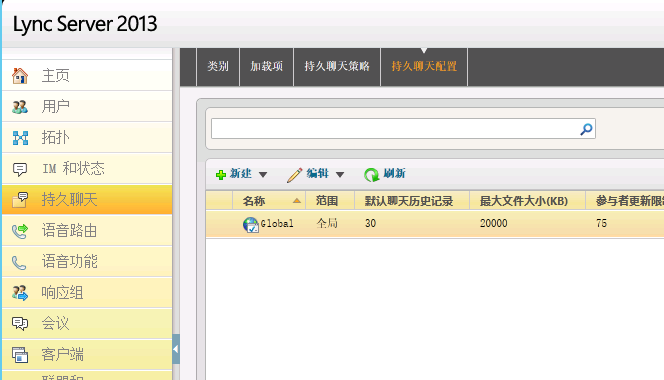Click the value 75 cell
The width and height of the screenshot is (664, 380).
coord(601,223)
